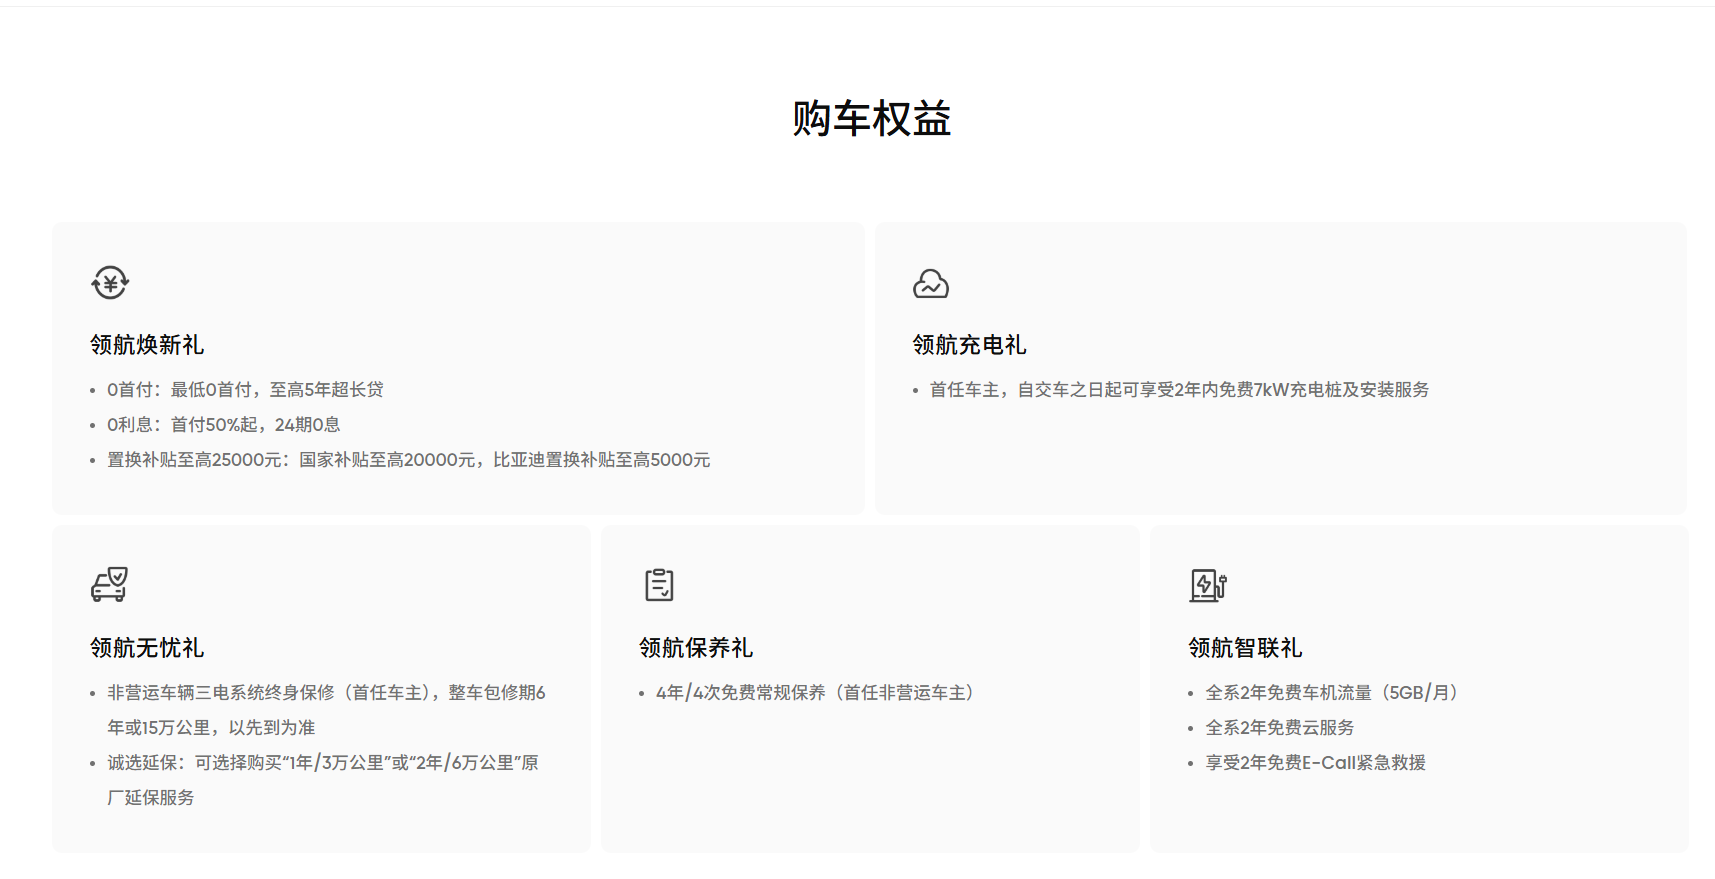Click the 享受2年免费E-Call紧急救援 line
Viewport: 1715px width, 879px height.
1316,763
